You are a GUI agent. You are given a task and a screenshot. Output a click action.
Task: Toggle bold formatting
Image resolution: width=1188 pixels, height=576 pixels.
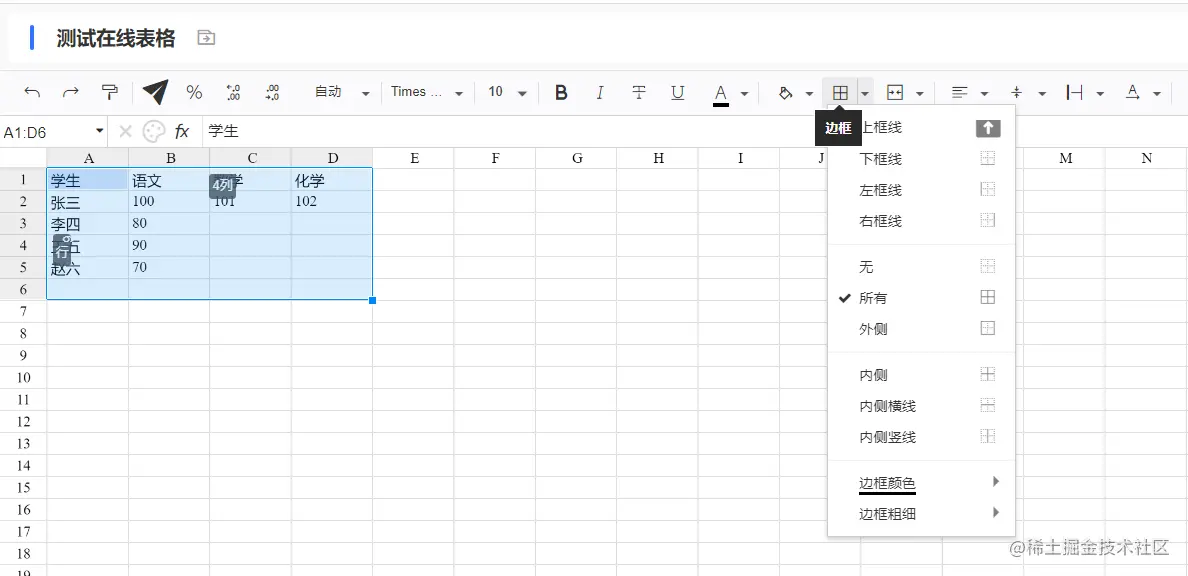561,92
